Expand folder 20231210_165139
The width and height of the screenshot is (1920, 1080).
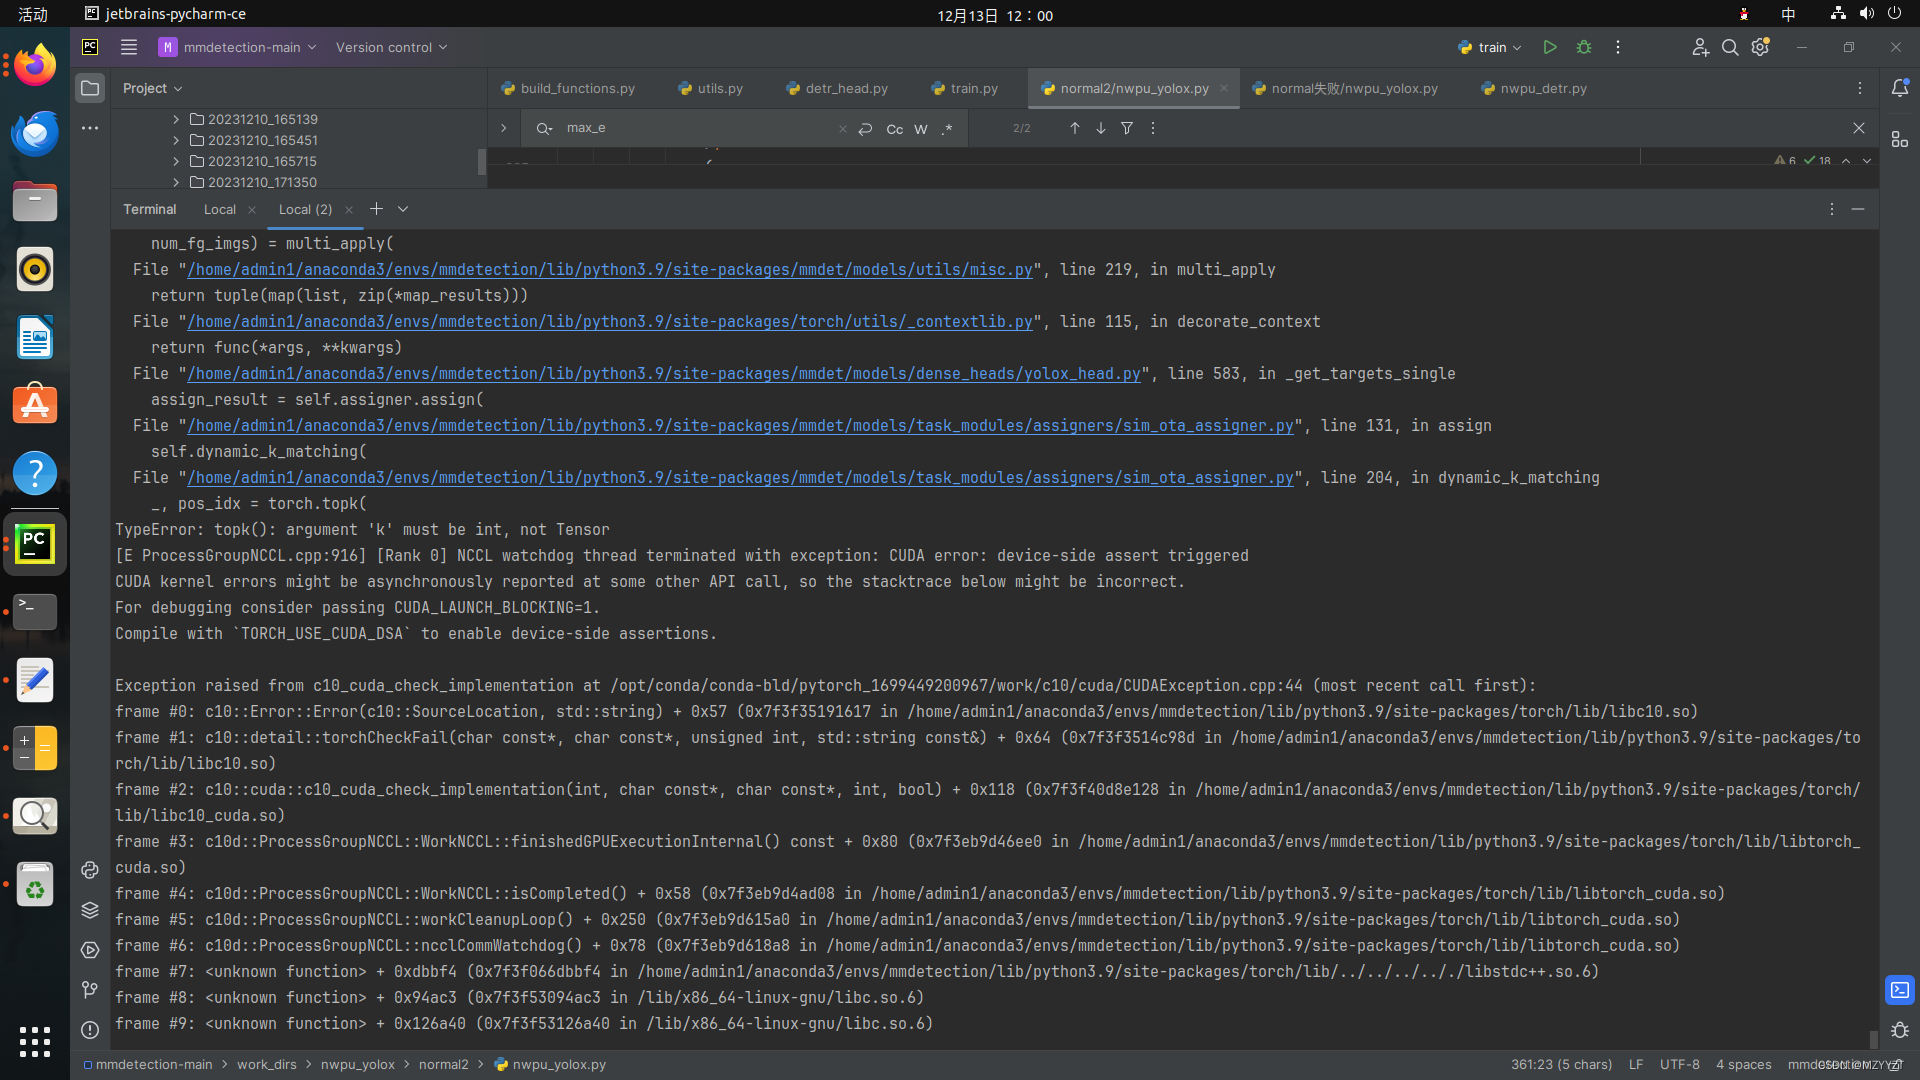176,119
